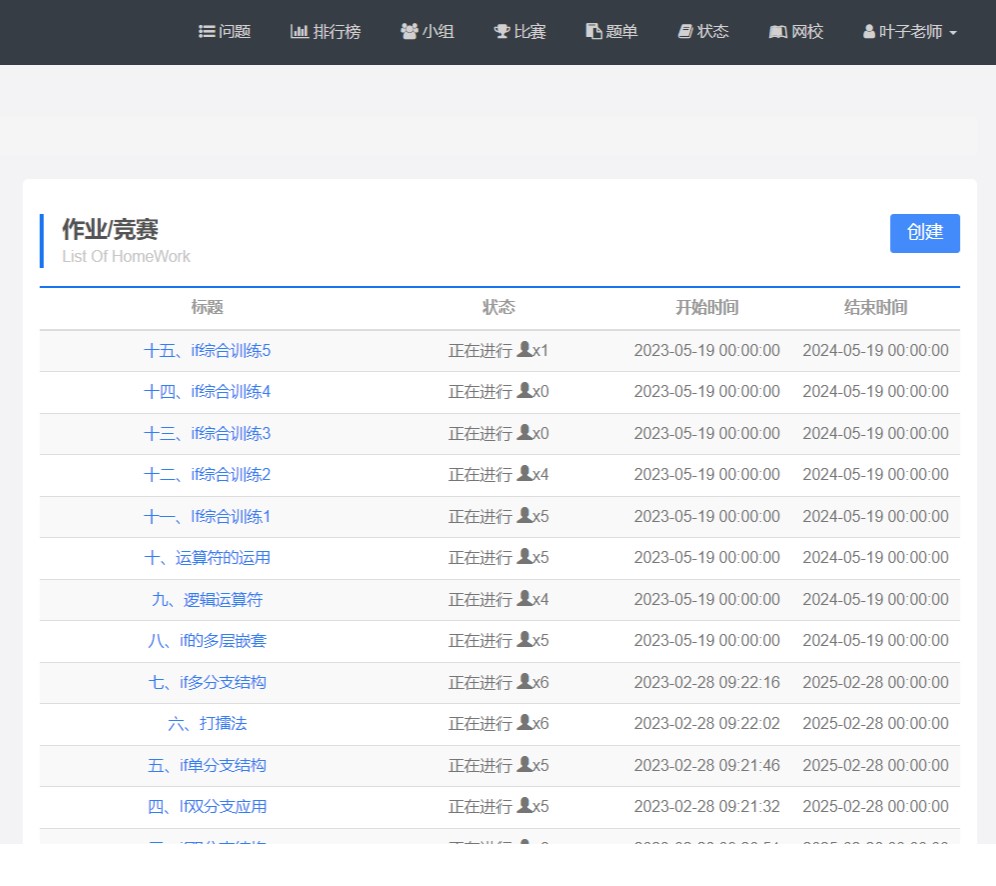Image resolution: width=996 pixels, height=886 pixels.
Task: Open homework 七、if多分支结构
Action: tap(207, 683)
